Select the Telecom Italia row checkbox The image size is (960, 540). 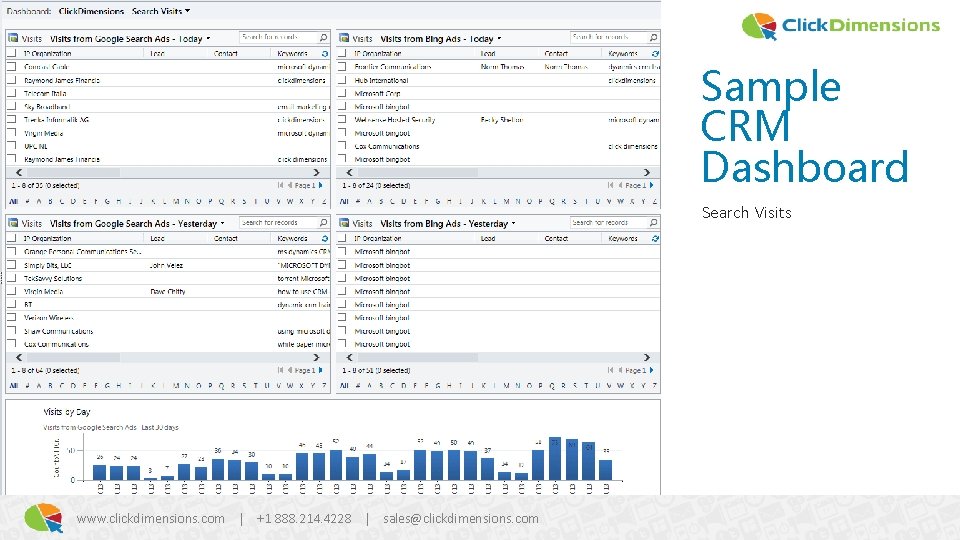11,93
